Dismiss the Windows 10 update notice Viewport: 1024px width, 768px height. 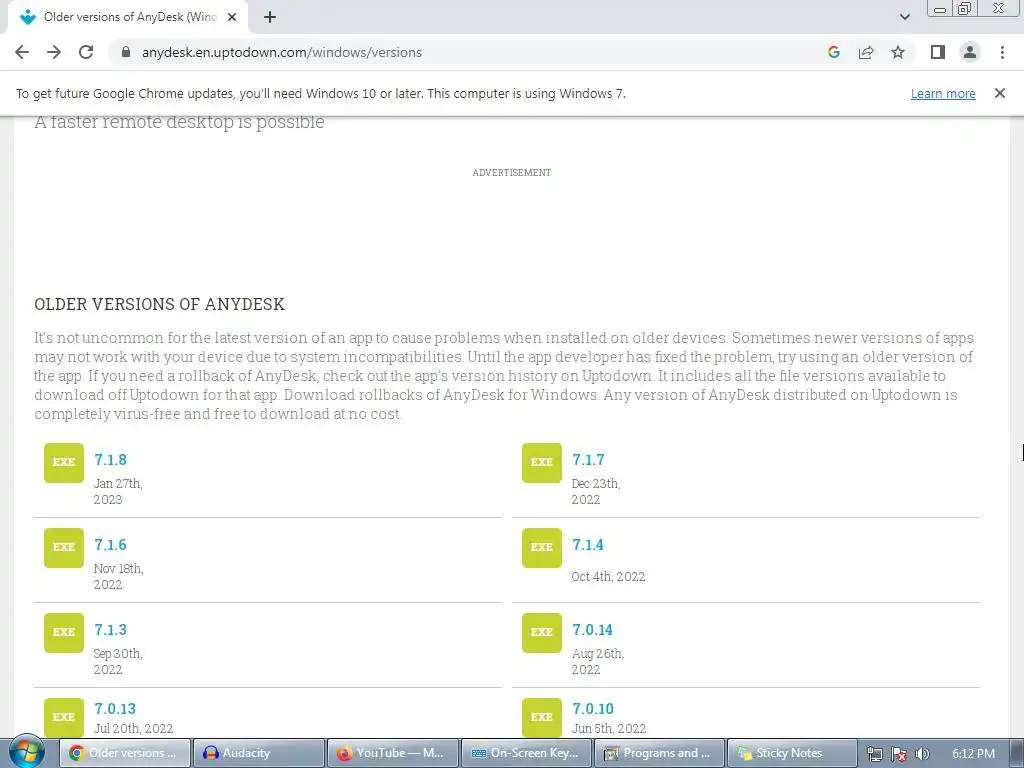point(1000,93)
